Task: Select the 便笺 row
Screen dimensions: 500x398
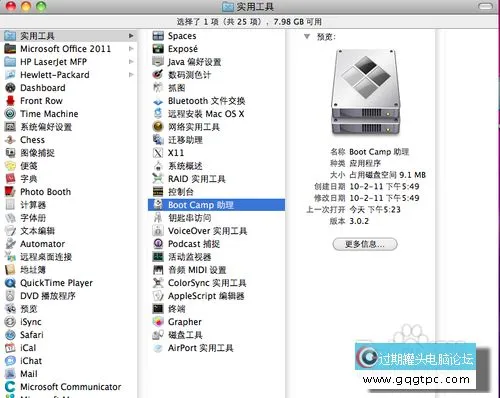Action: pos(70,166)
